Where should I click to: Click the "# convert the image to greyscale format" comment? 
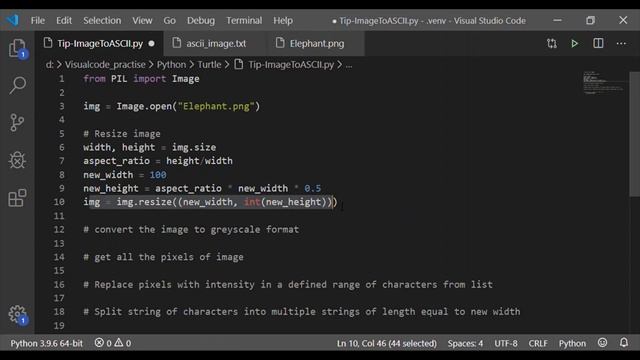click(x=191, y=229)
